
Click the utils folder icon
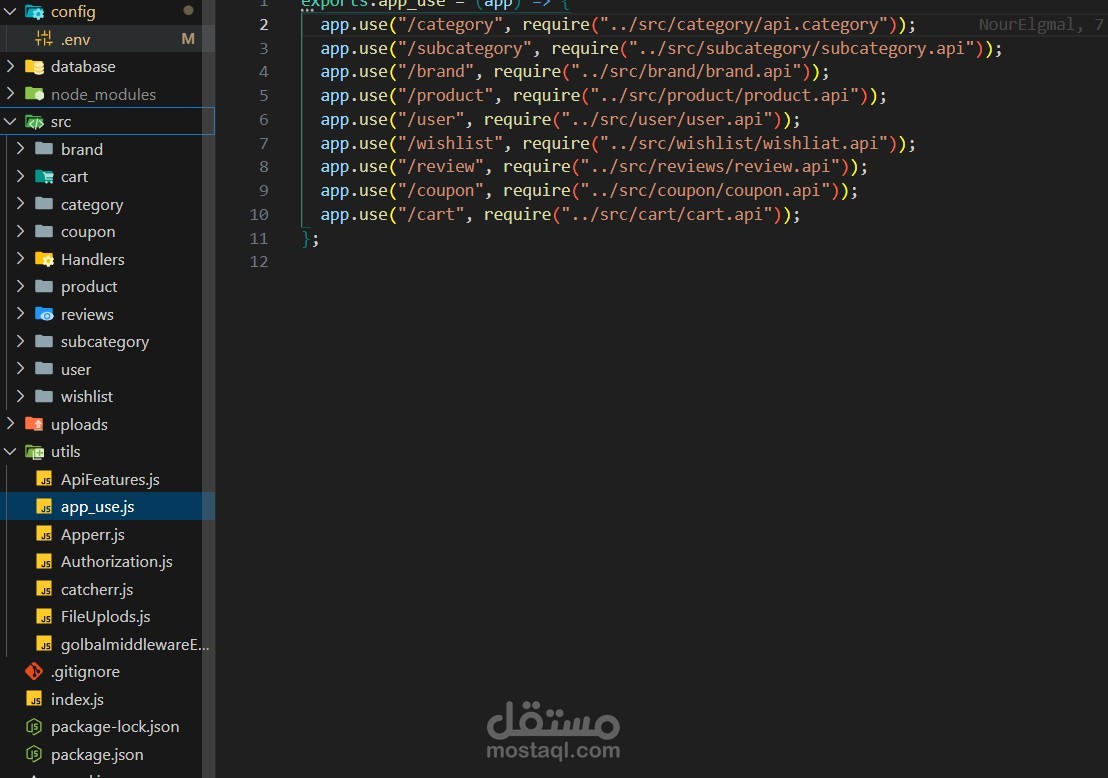click(x=34, y=452)
